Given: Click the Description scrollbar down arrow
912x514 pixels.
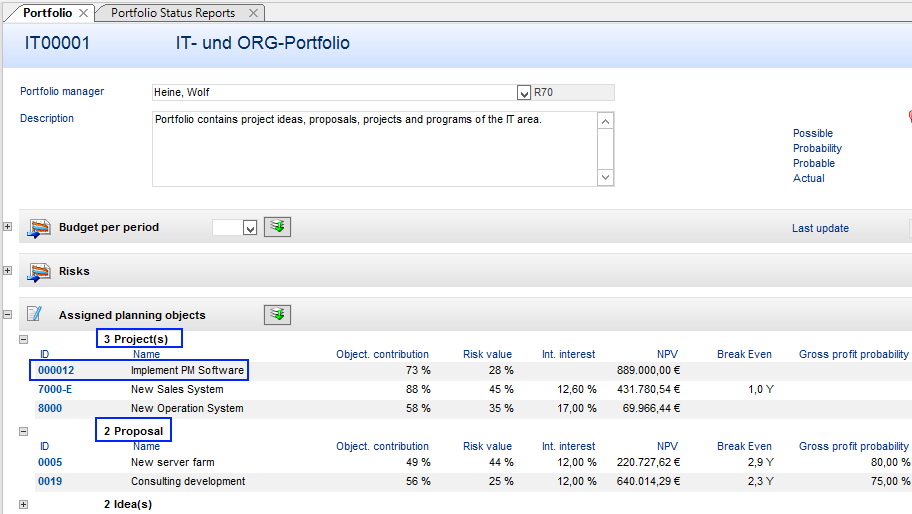Looking at the screenshot, I should point(605,177).
